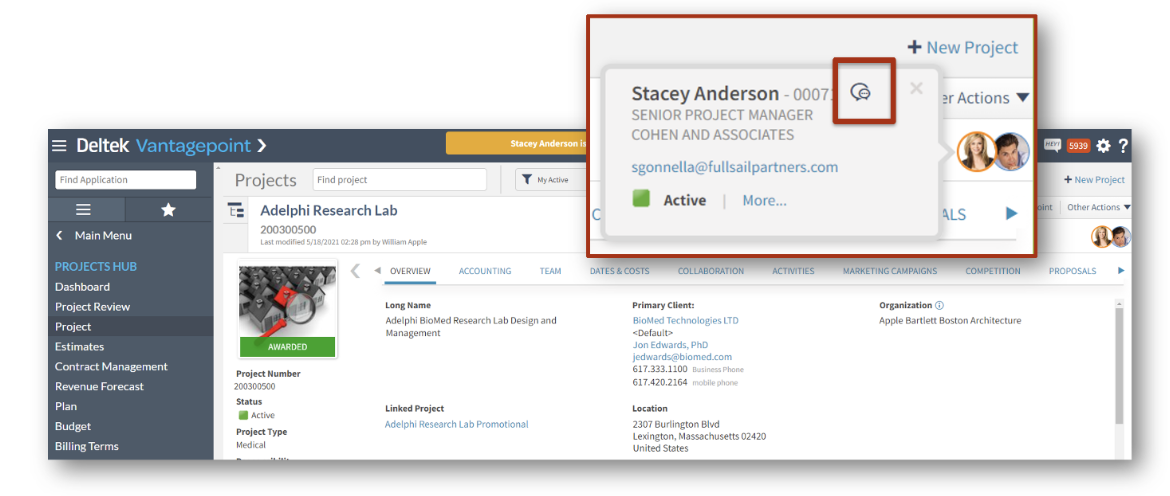This screenshot has height=496, width=1170.
Task: Click the plus New Project in the enlarged callout
Action: (963, 48)
